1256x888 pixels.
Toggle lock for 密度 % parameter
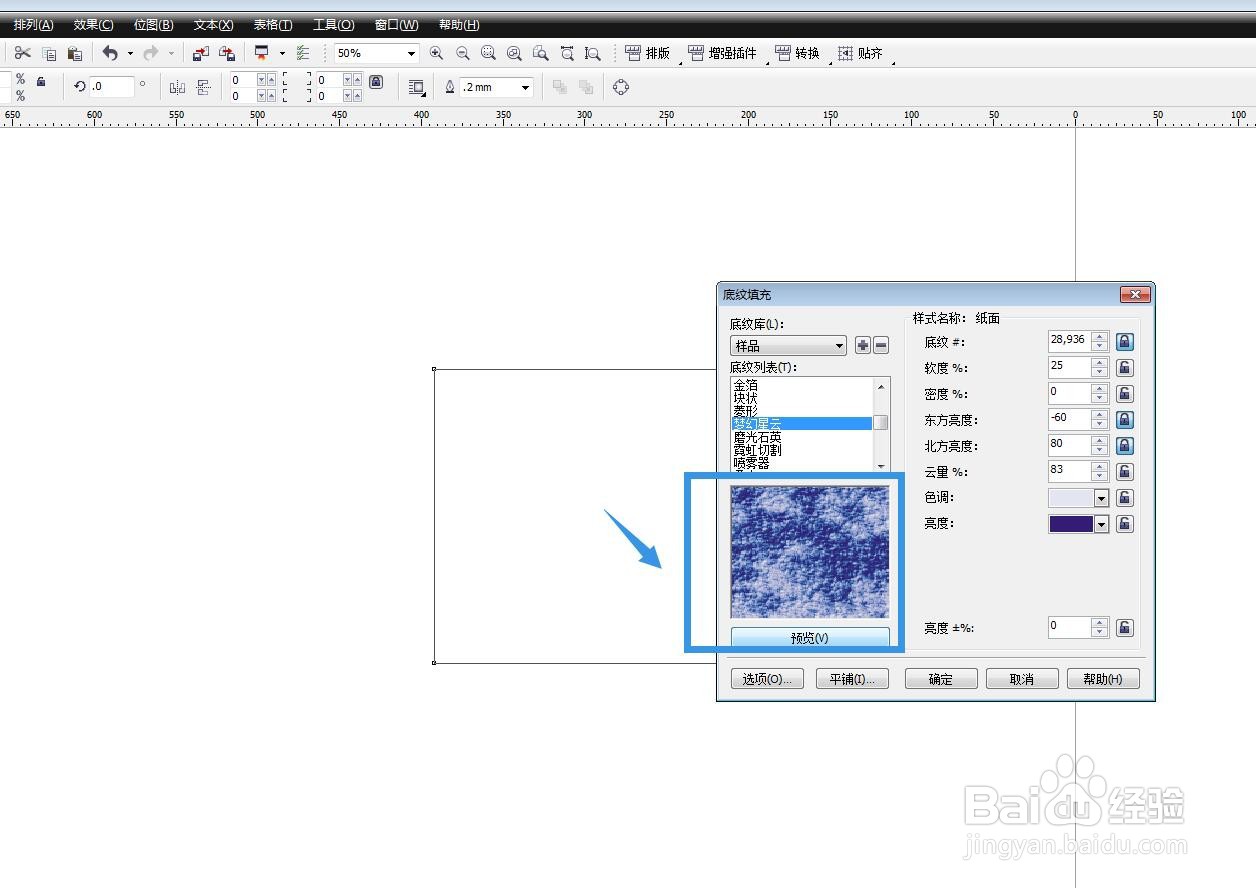click(1124, 394)
